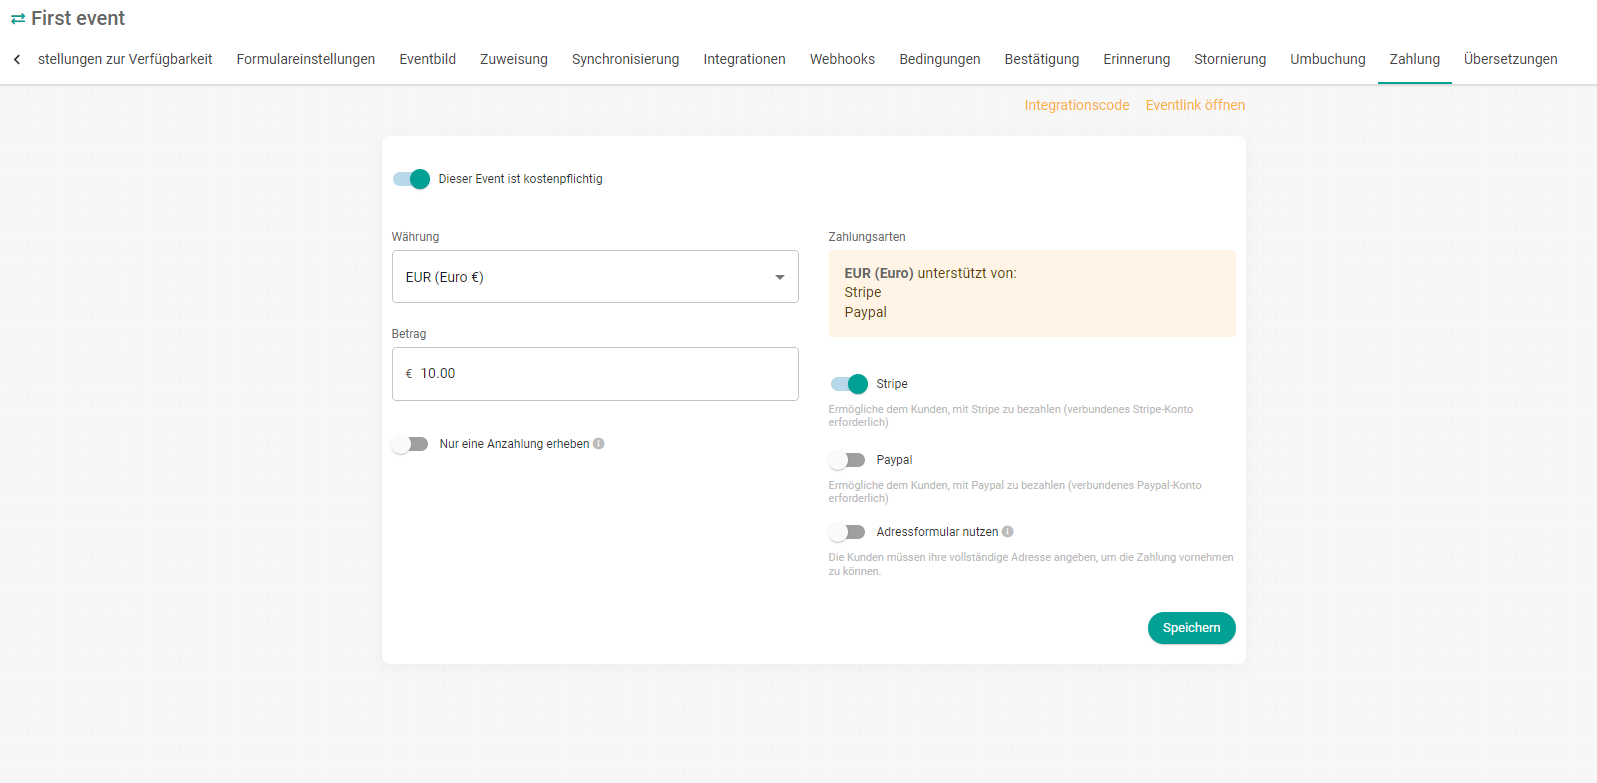Click info icon next to Adressformular nutzen
Viewport: 1597px width, 783px height.
(x=1007, y=532)
